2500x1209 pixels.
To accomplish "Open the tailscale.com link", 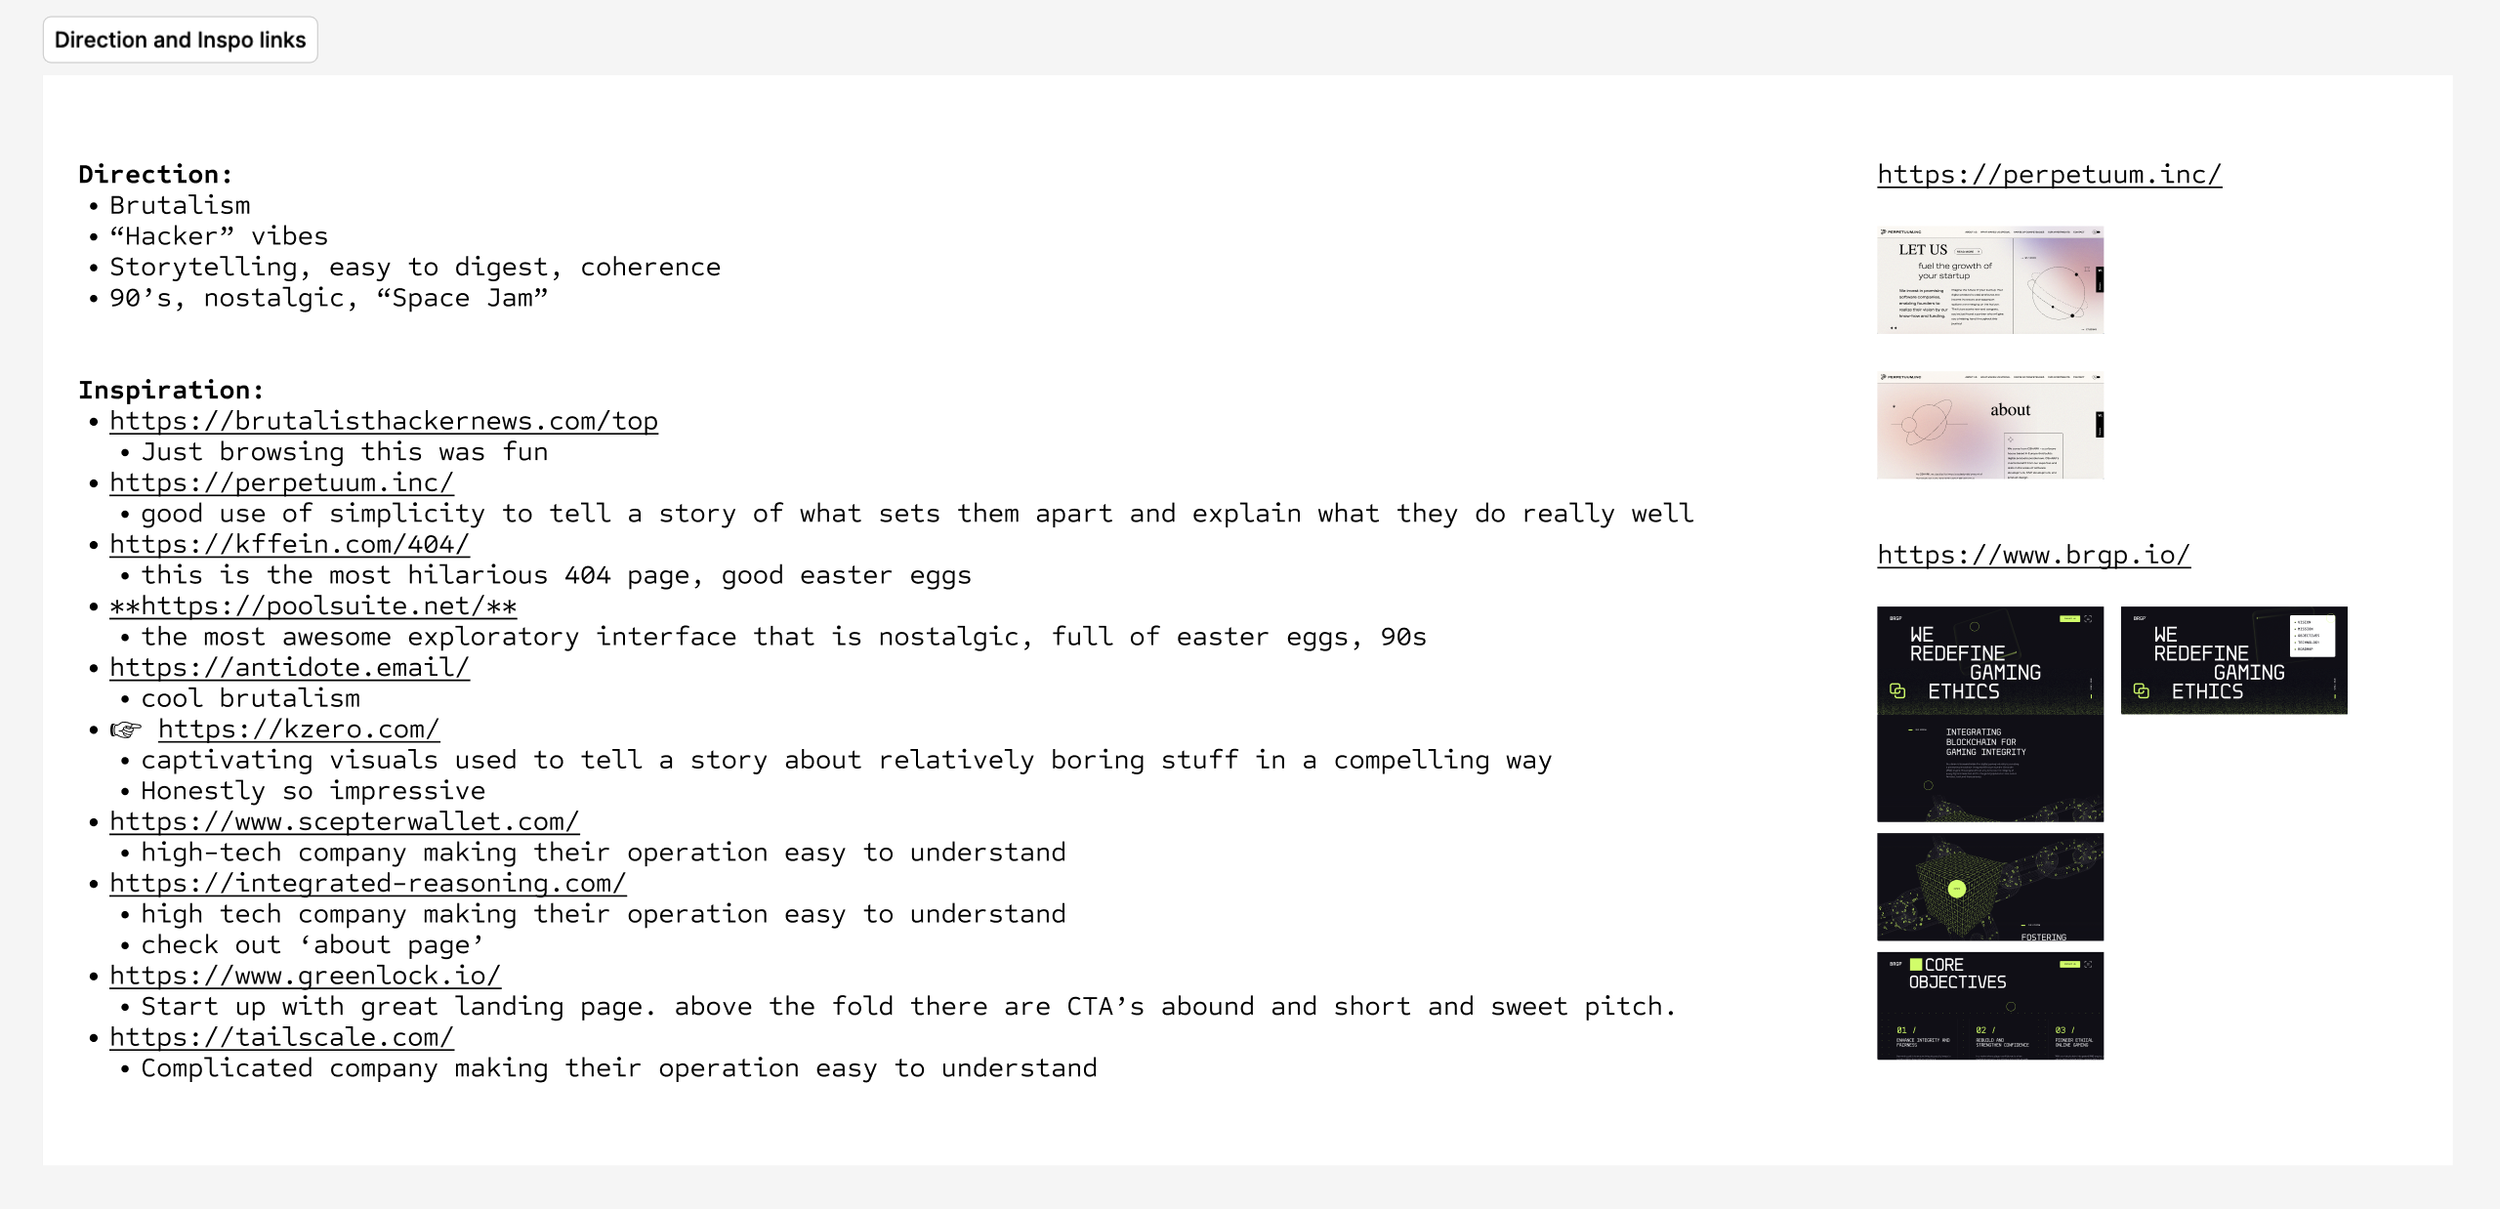I will click(x=282, y=1038).
